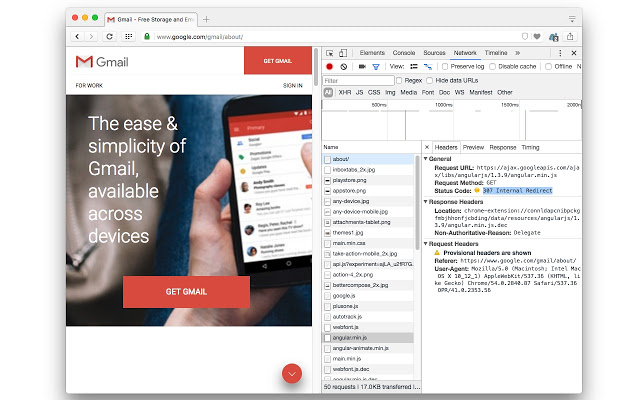Screen dimensions: 640x400
Task: Select the angular.min.js request row
Action: click(x=368, y=338)
